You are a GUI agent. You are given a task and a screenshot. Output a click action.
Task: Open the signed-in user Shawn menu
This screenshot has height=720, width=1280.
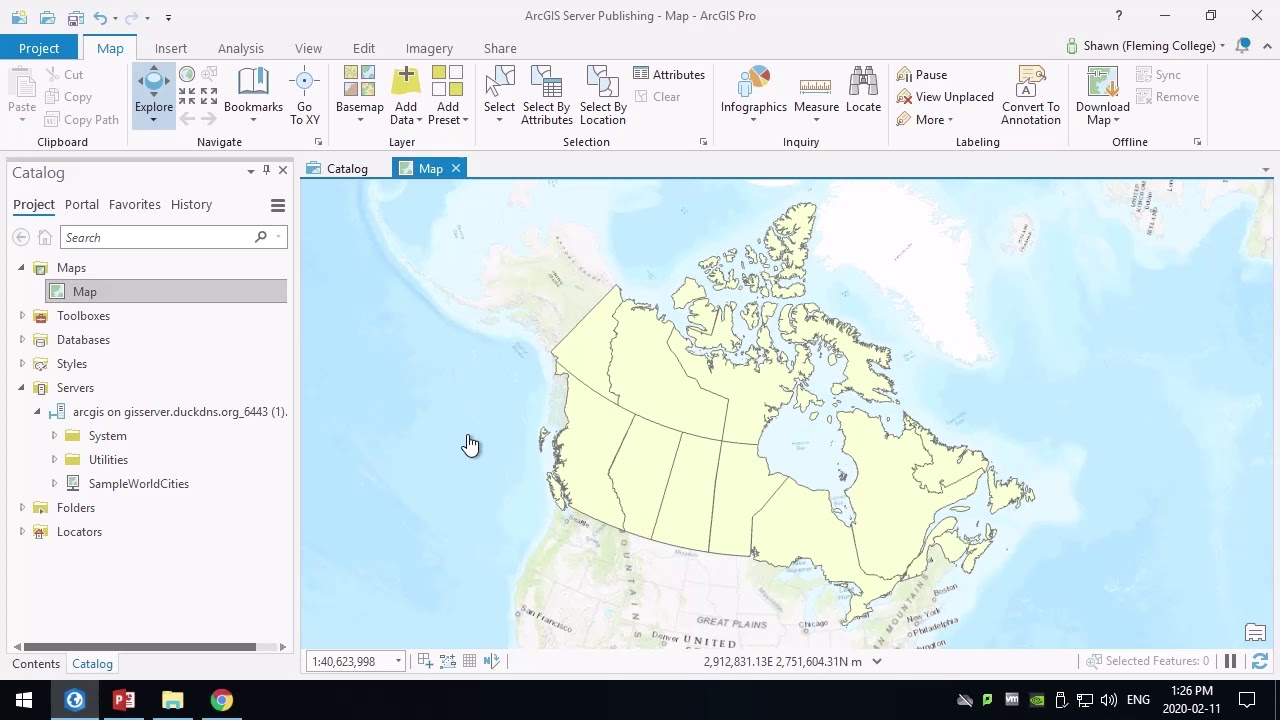(1146, 46)
